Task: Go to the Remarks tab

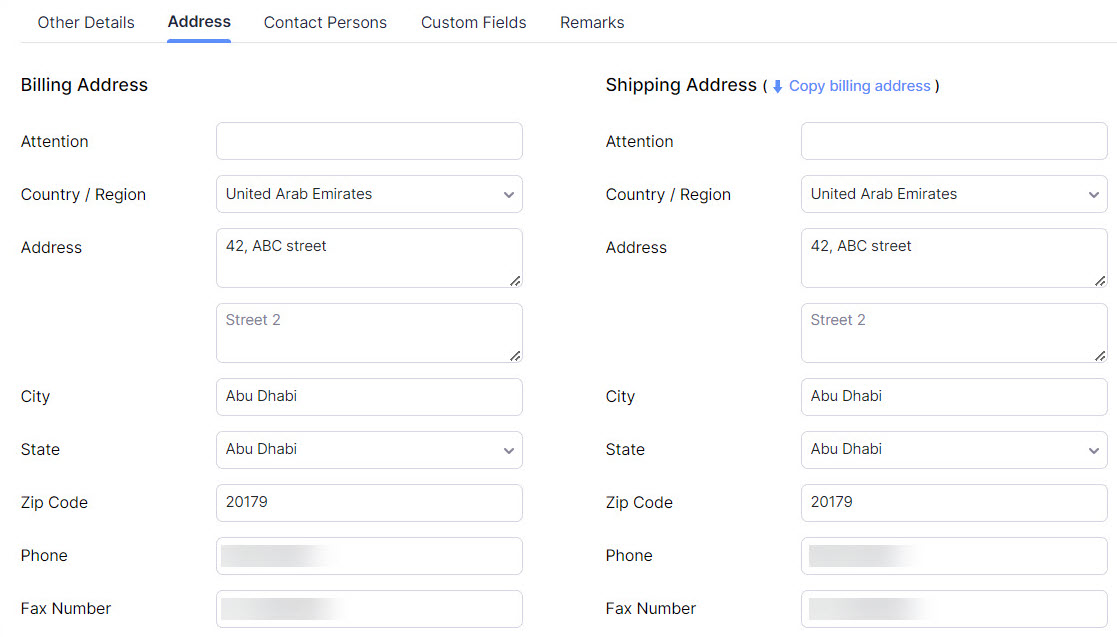Action: coord(592,22)
